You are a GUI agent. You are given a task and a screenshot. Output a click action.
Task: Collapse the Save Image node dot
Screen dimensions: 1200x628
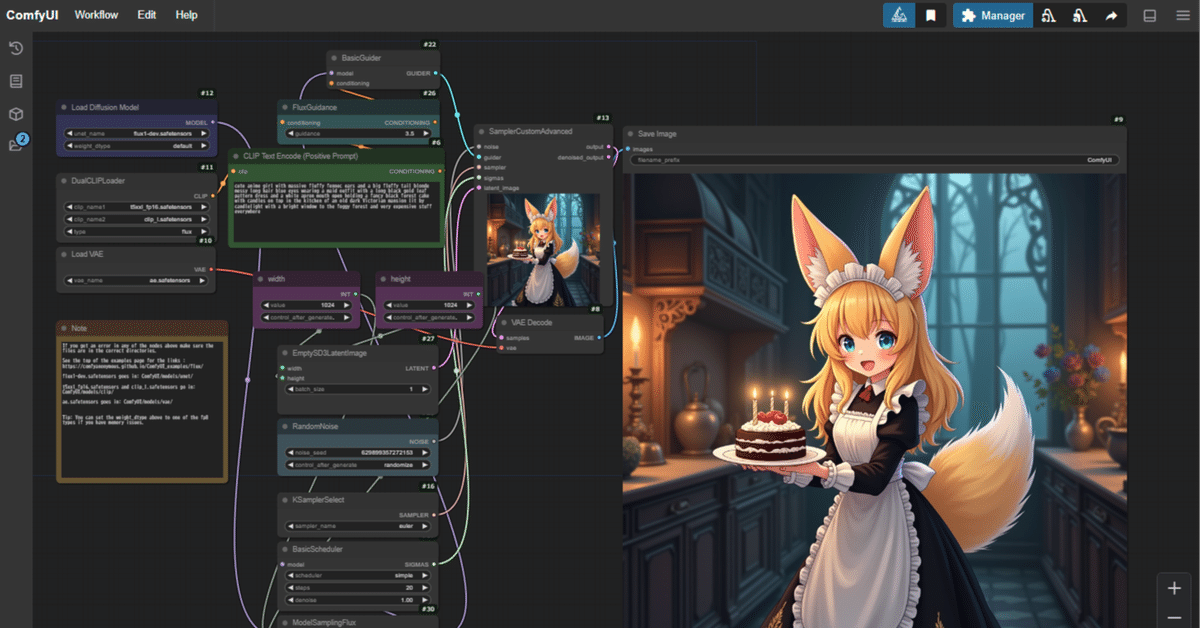pos(630,133)
